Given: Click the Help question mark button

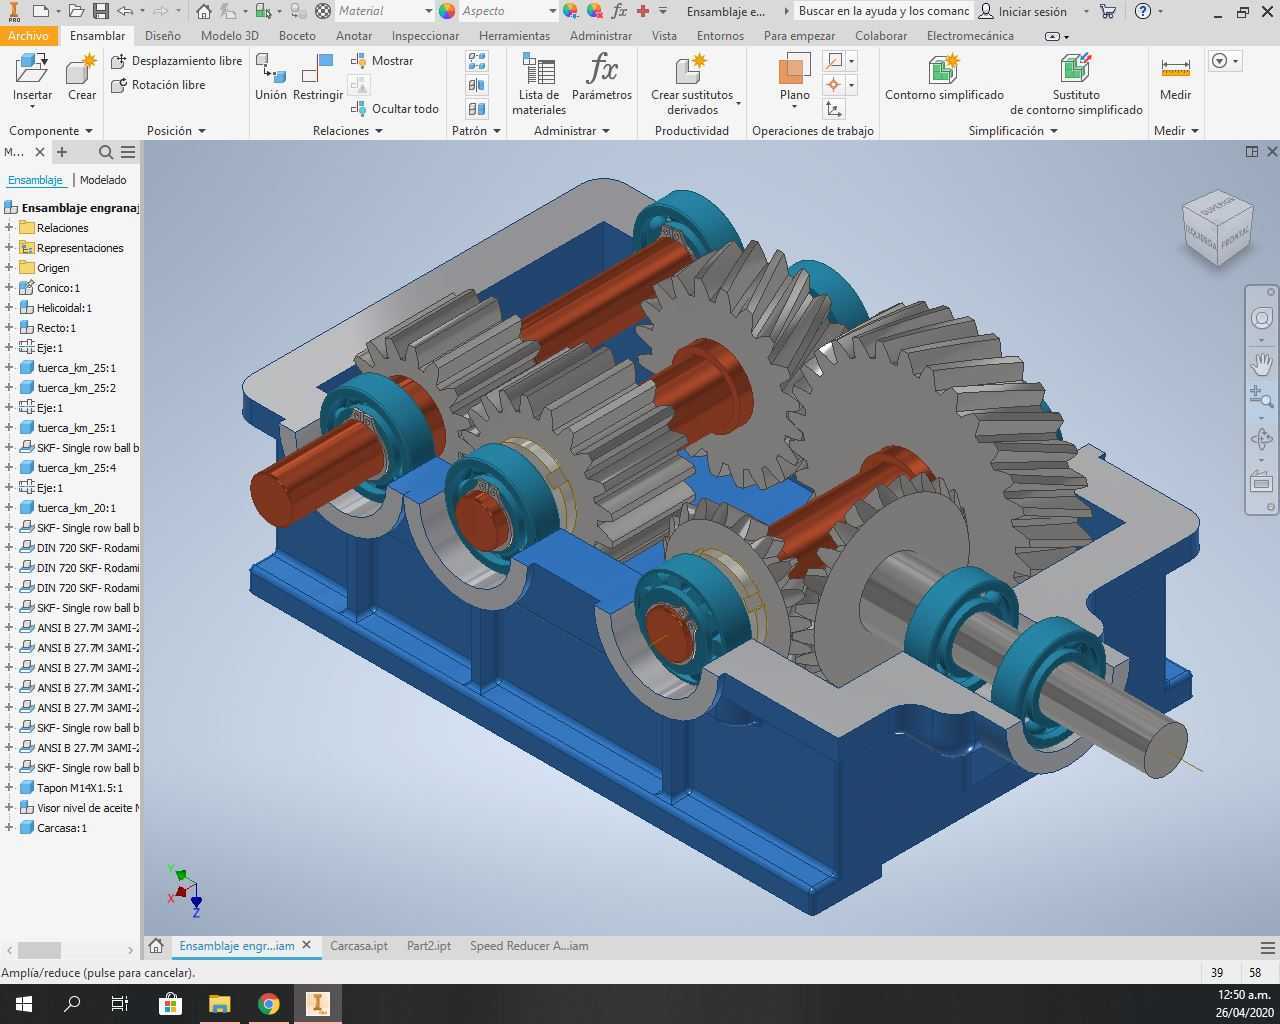Looking at the screenshot, I should pos(1143,11).
